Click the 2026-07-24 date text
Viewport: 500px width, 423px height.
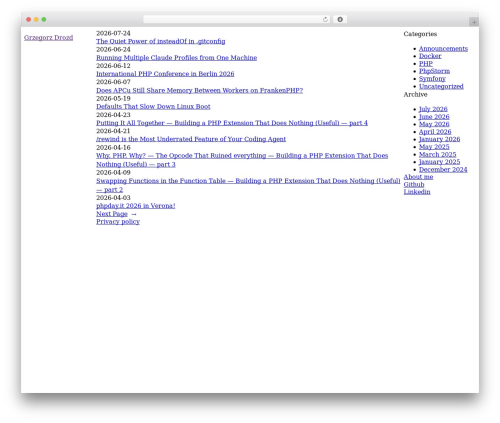[113, 33]
